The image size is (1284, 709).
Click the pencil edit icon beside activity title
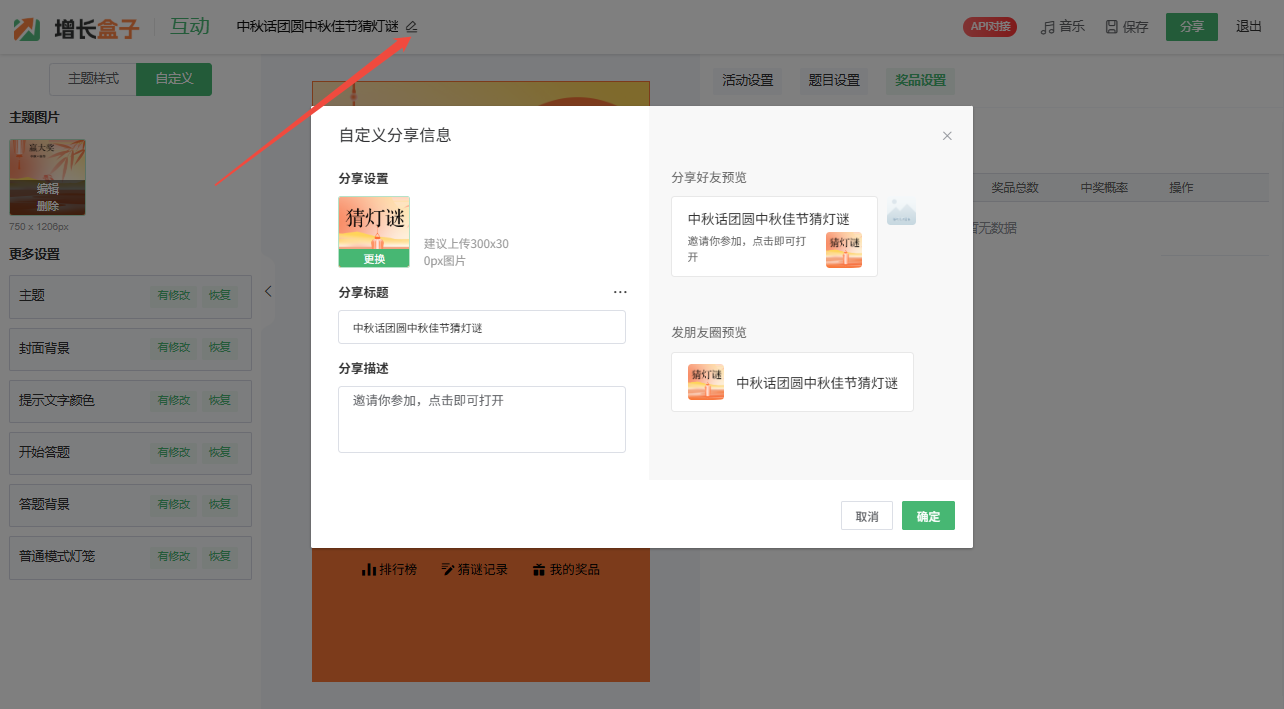412,27
